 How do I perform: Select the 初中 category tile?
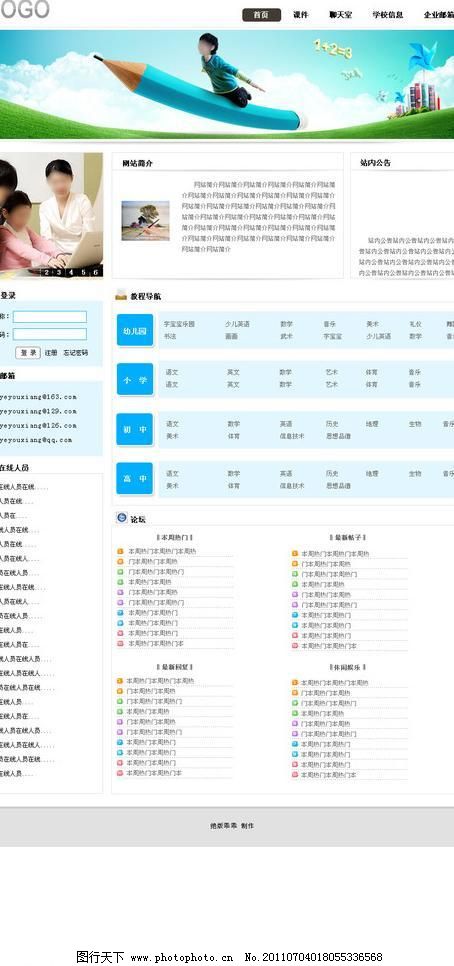[135, 429]
